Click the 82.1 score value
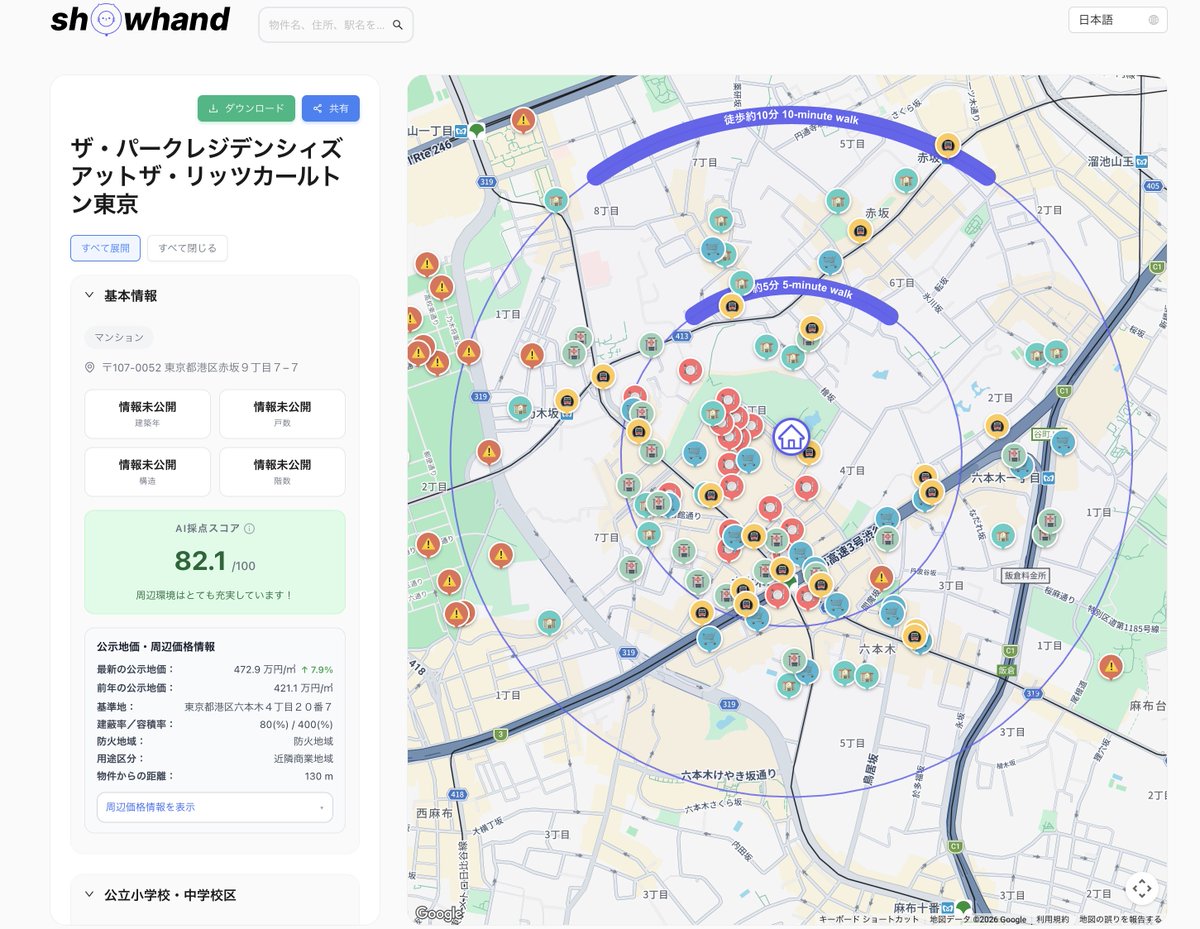 click(x=201, y=560)
